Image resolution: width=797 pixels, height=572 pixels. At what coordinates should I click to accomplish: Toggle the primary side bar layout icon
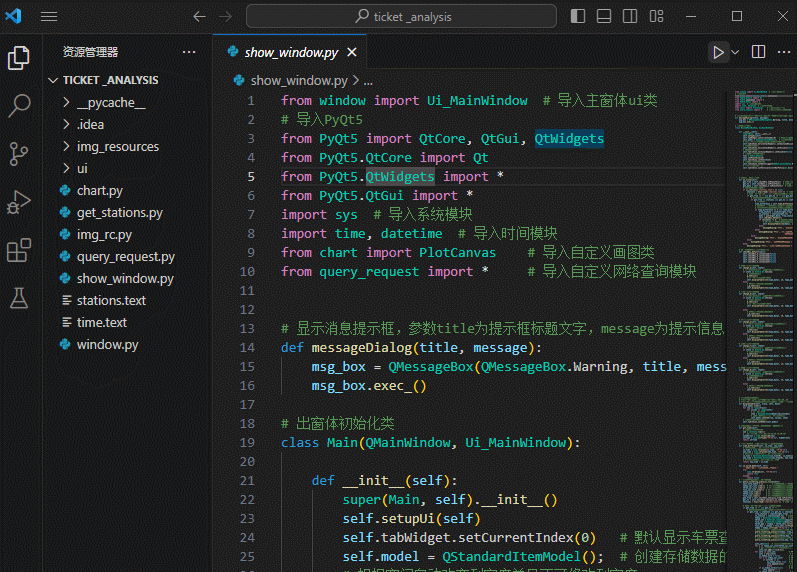coord(578,16)
